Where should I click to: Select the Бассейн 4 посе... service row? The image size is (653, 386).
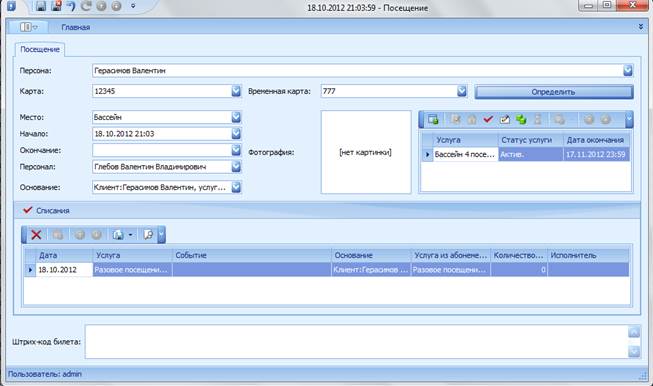click(526, 154)
